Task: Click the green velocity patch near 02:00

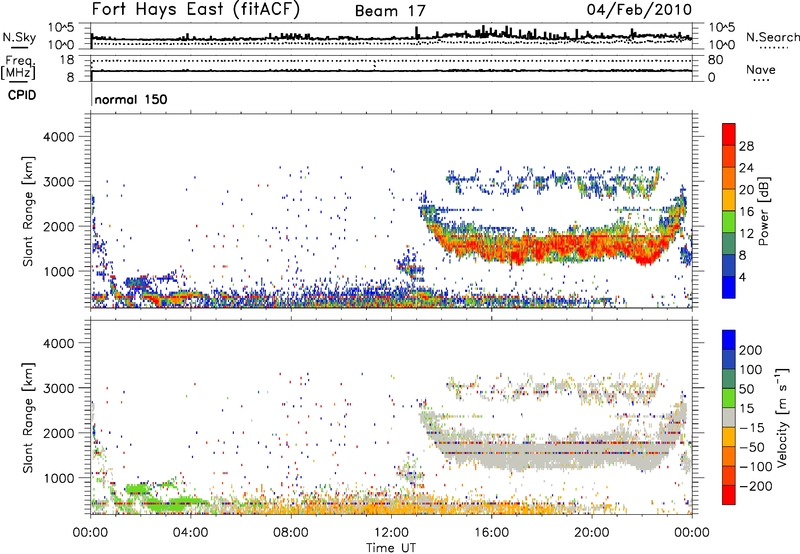Action: 139,490
